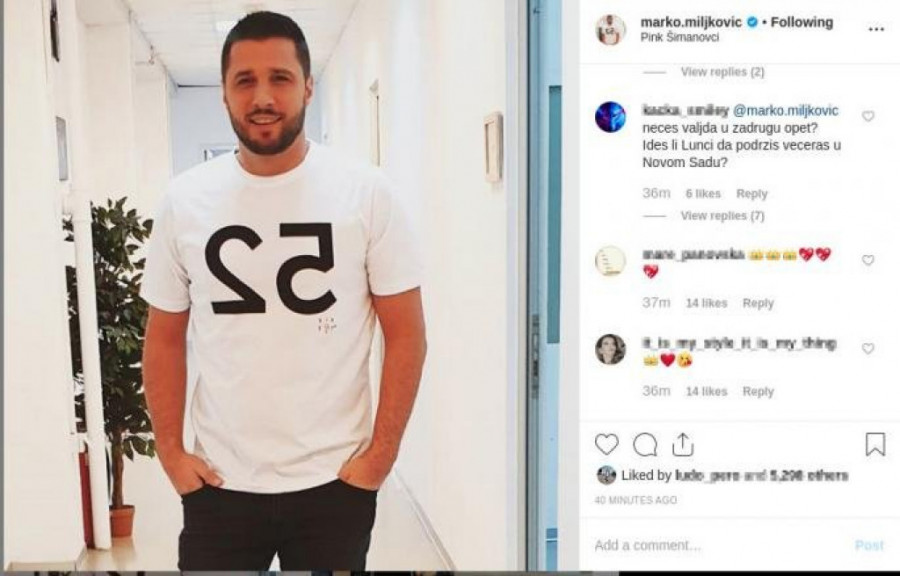The image size is (900, 576).
Task: Open the comment bubble icon
Action: [645, 445]
